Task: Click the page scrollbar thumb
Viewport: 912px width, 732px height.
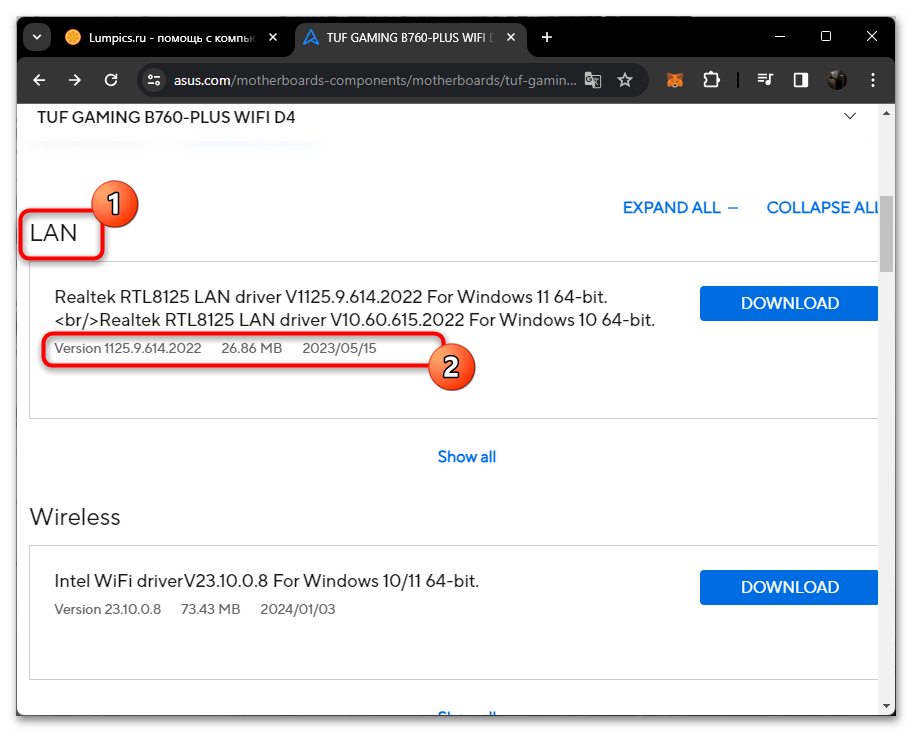Action: coord(886,234)
